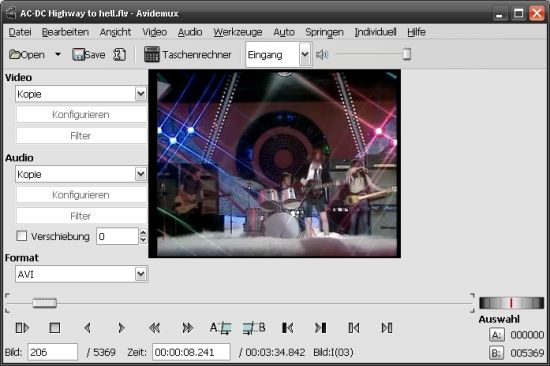
Task: Click Audio Konfigurieren button
Action: (x=81, y=195)
